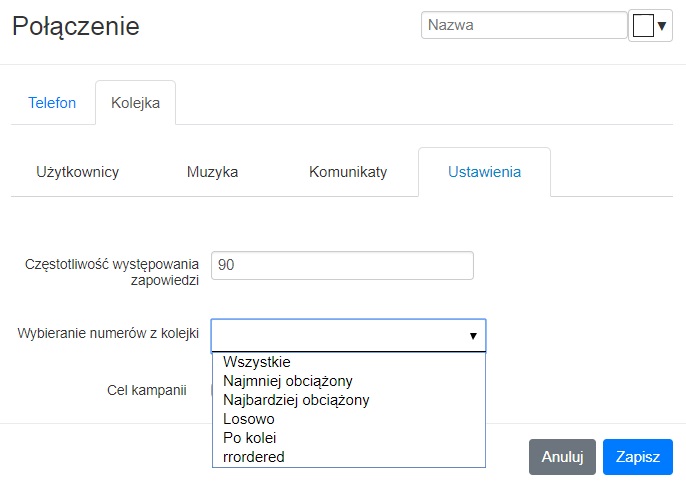Switch to the Komunikaty sub-tab
686x487 pixels.
(x=348, y=172)
